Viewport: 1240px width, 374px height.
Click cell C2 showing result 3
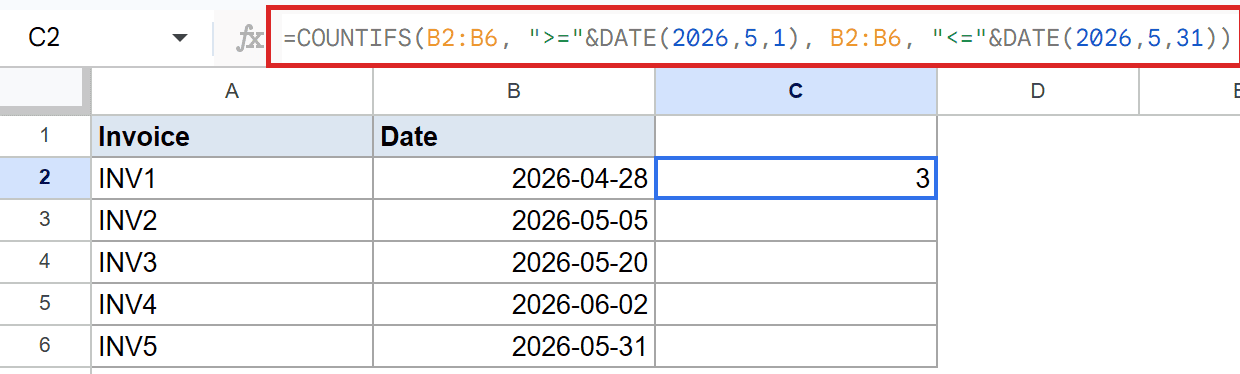(796, 178)
